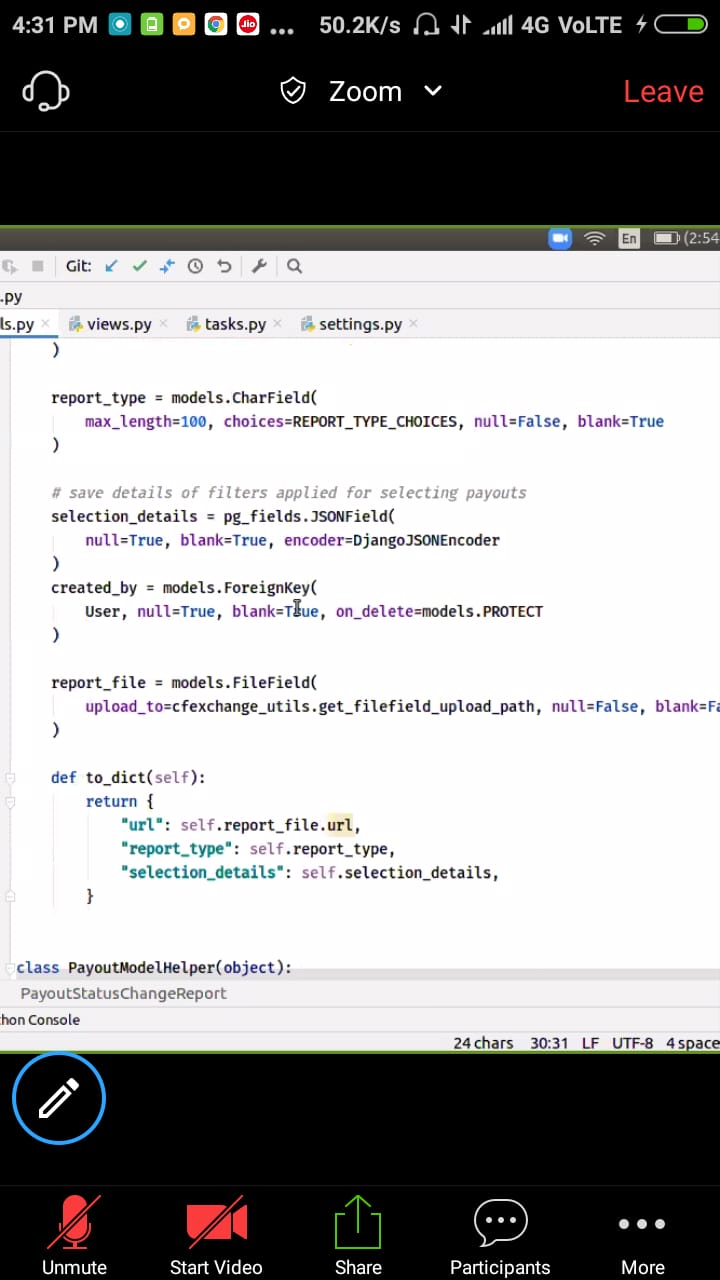Click Git commit checkmark icon
This screenshot has width=720, height=1280.
coord(139,266)
